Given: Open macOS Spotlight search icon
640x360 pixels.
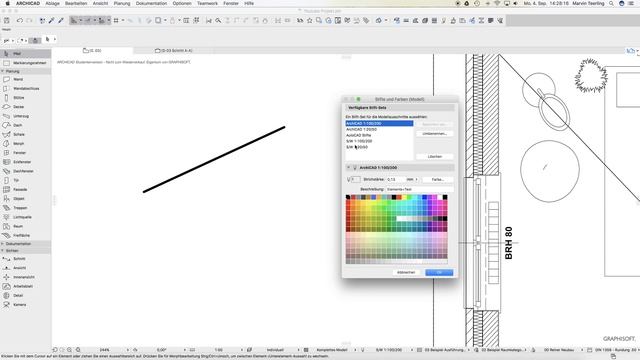Looking at the screenshot, I should pos(611,3).
